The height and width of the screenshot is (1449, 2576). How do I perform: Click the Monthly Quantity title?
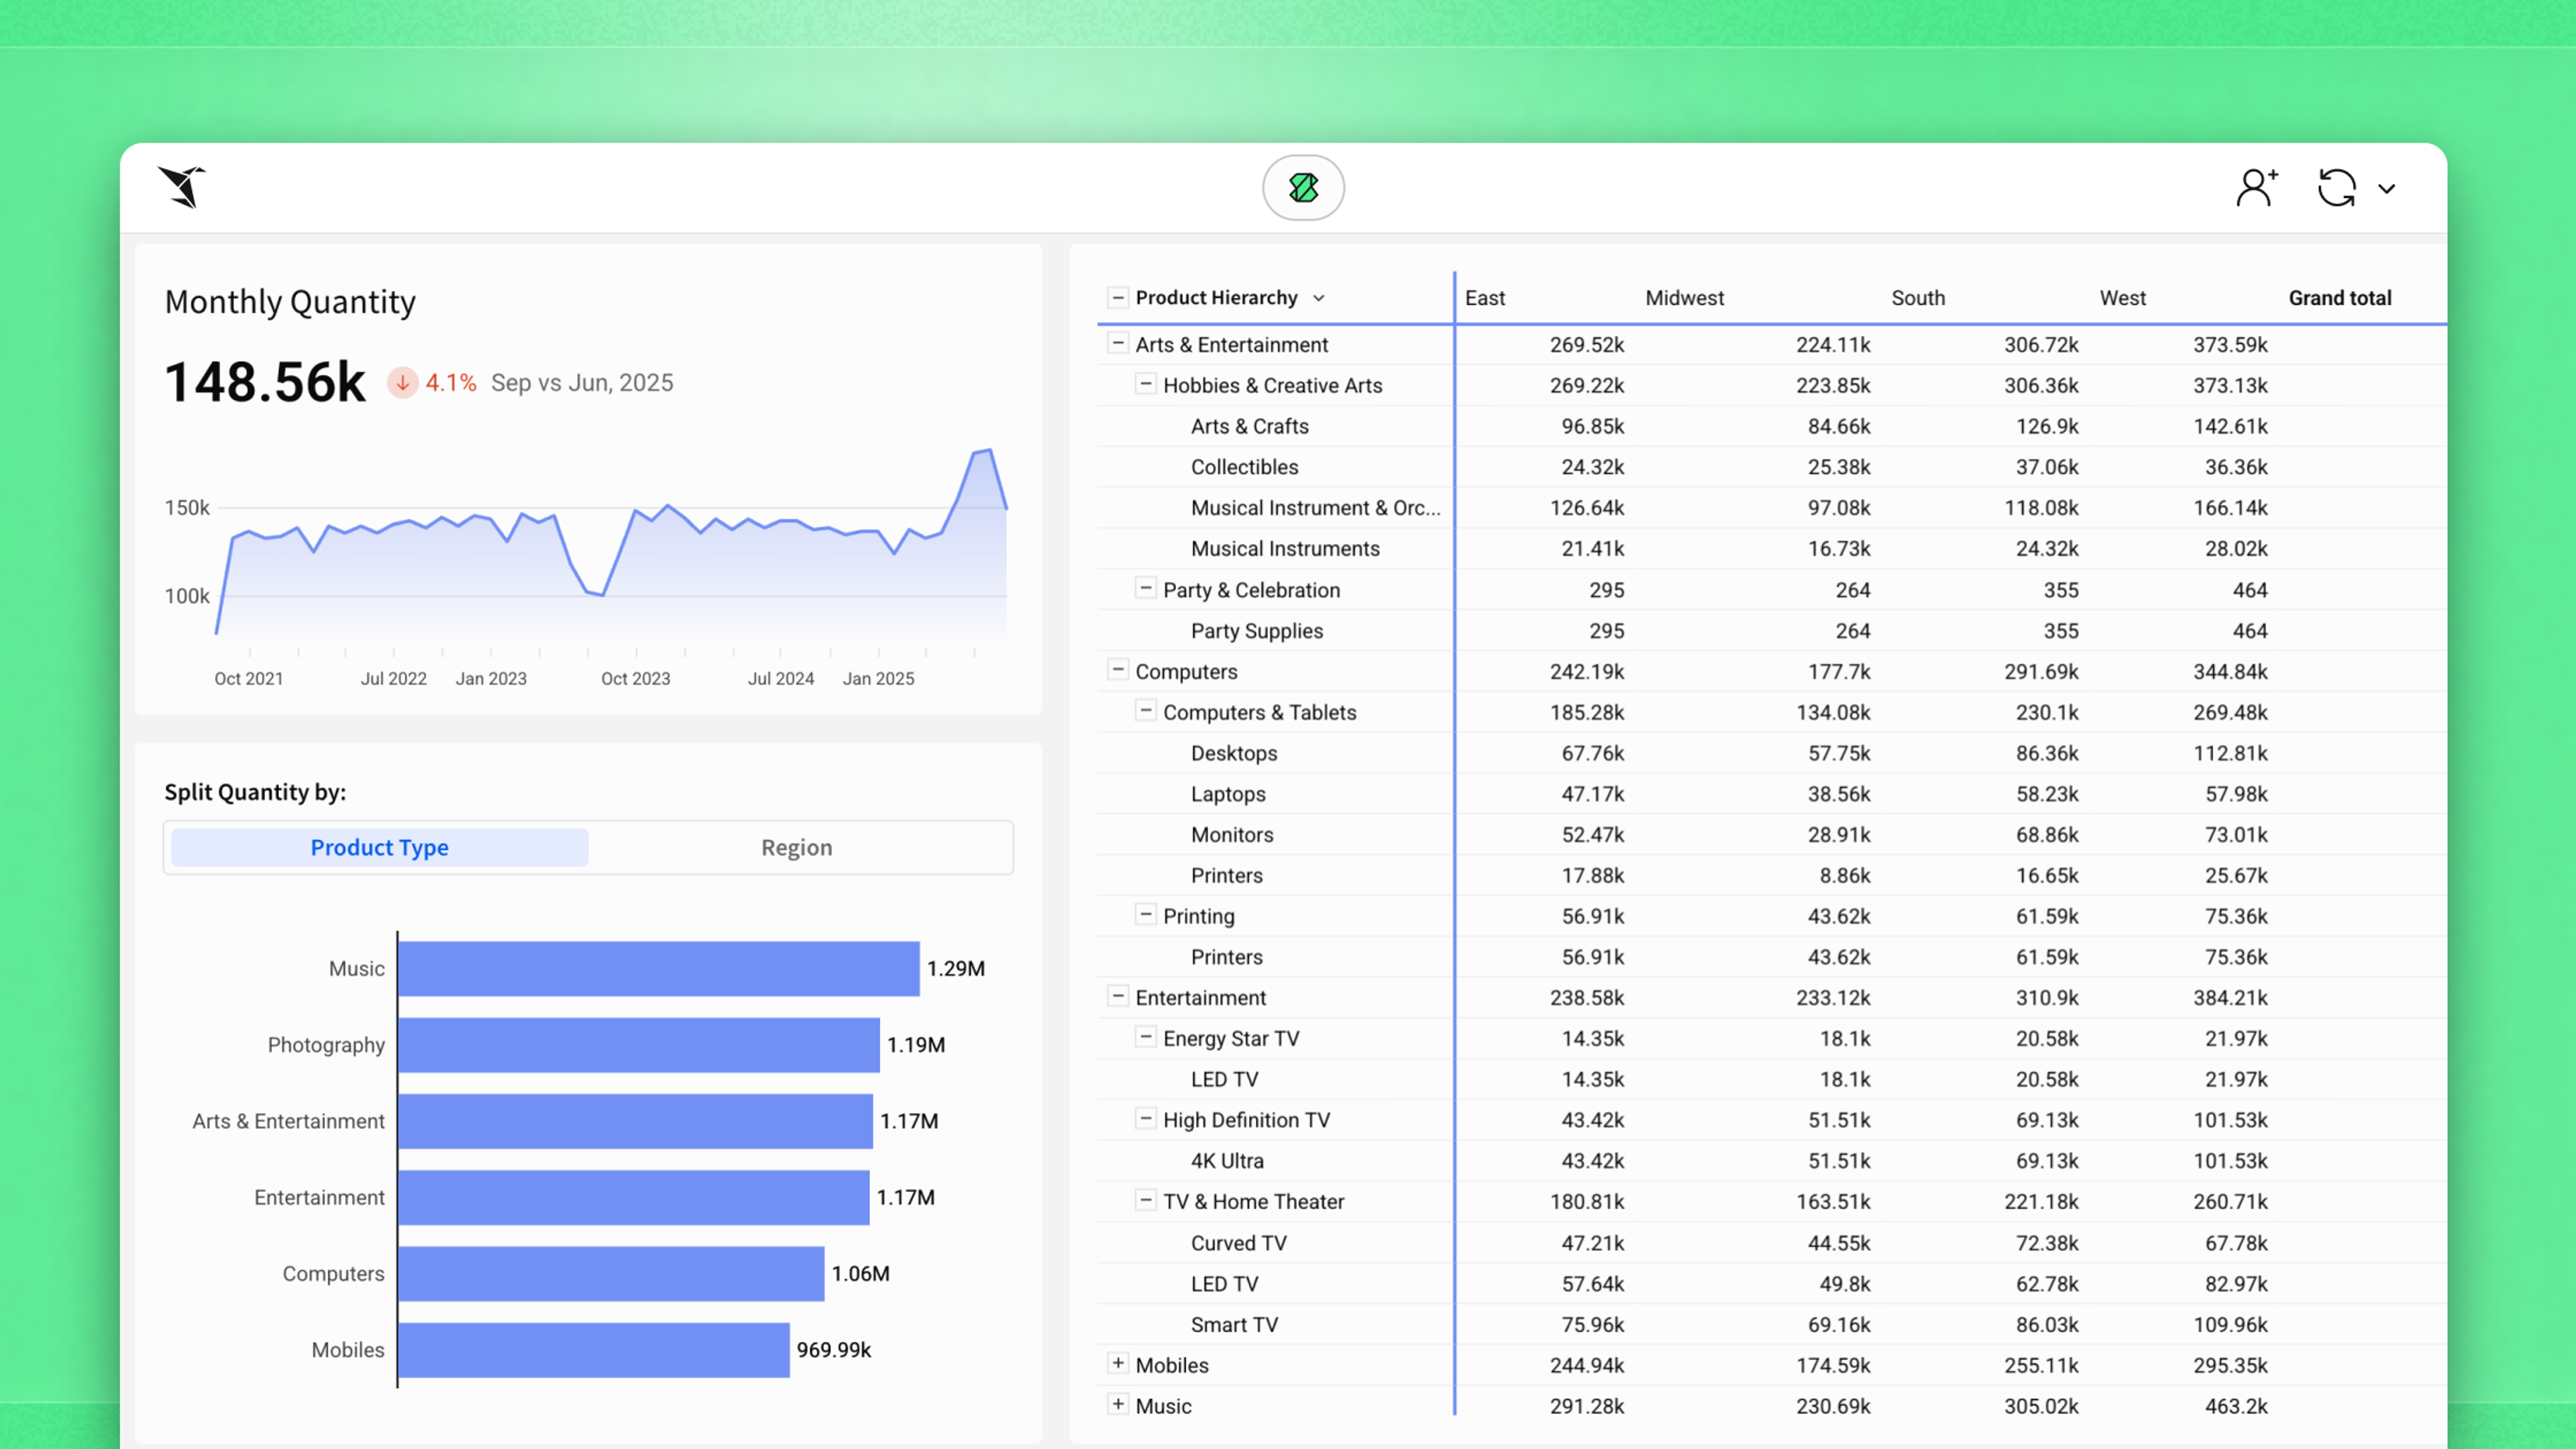290,302
